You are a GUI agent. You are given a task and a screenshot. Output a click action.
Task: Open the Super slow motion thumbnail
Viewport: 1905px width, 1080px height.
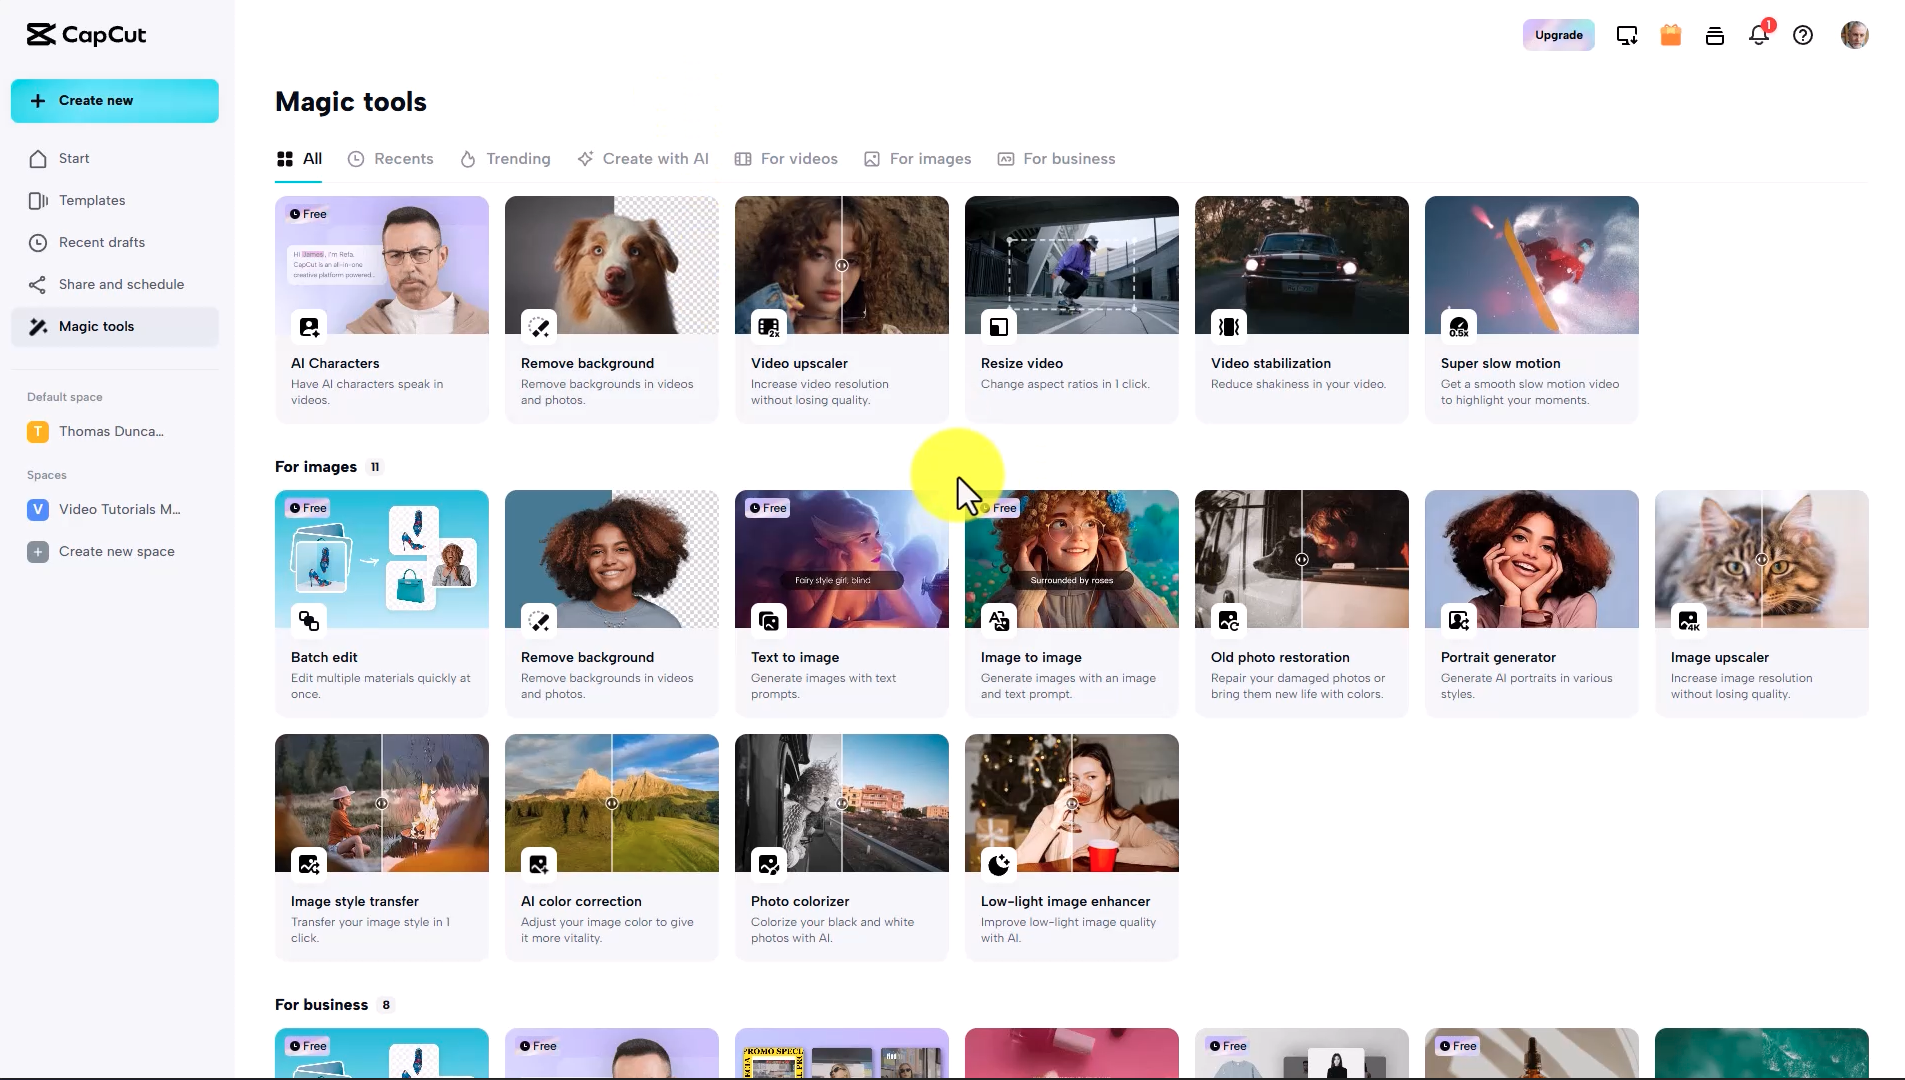click(x=1532, y=265)
